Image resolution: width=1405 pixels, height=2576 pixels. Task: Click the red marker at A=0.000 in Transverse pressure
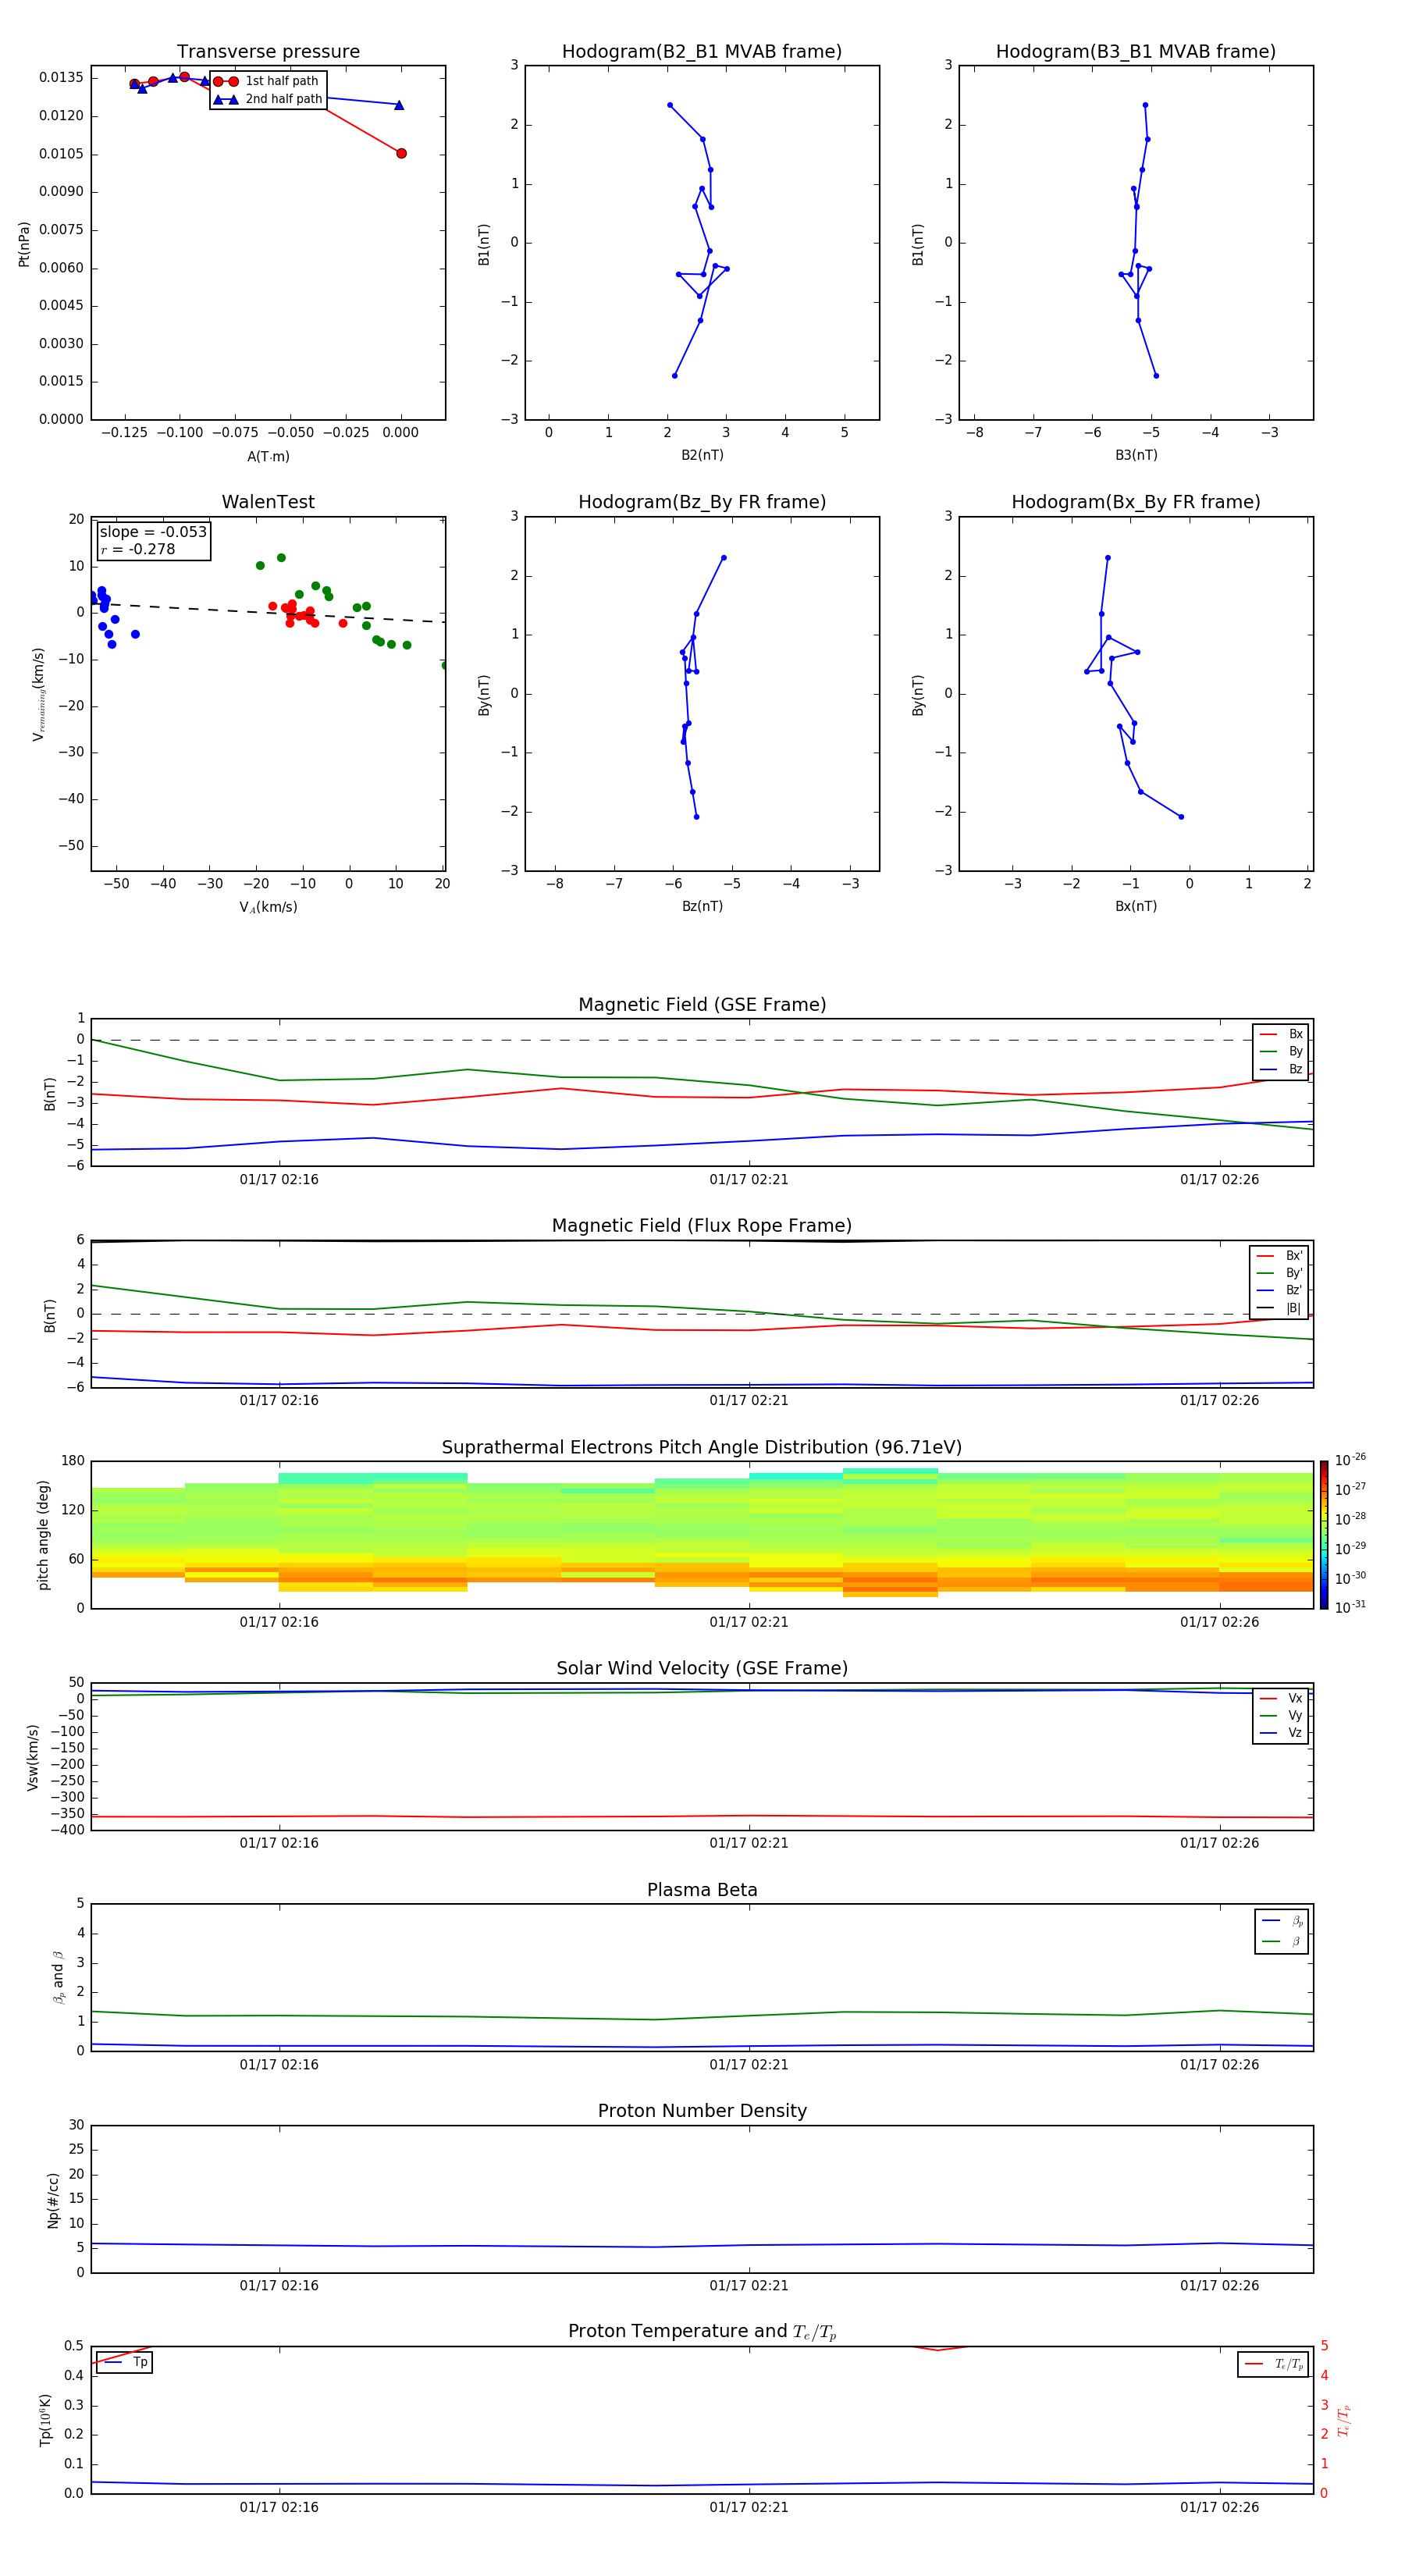(x=401, y=153)
